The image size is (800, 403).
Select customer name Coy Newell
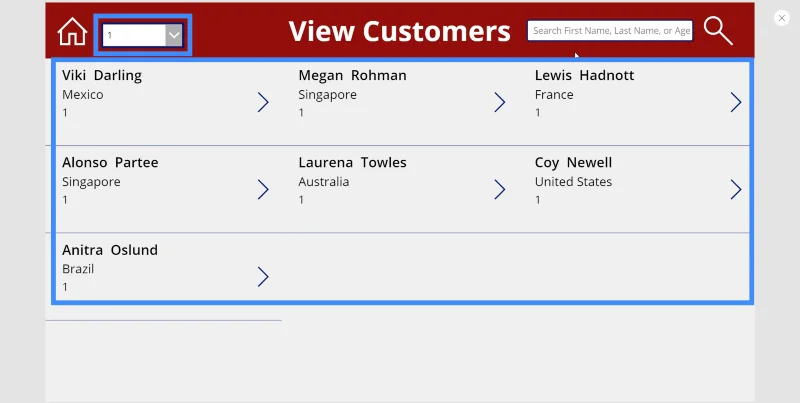coord(573,163)
